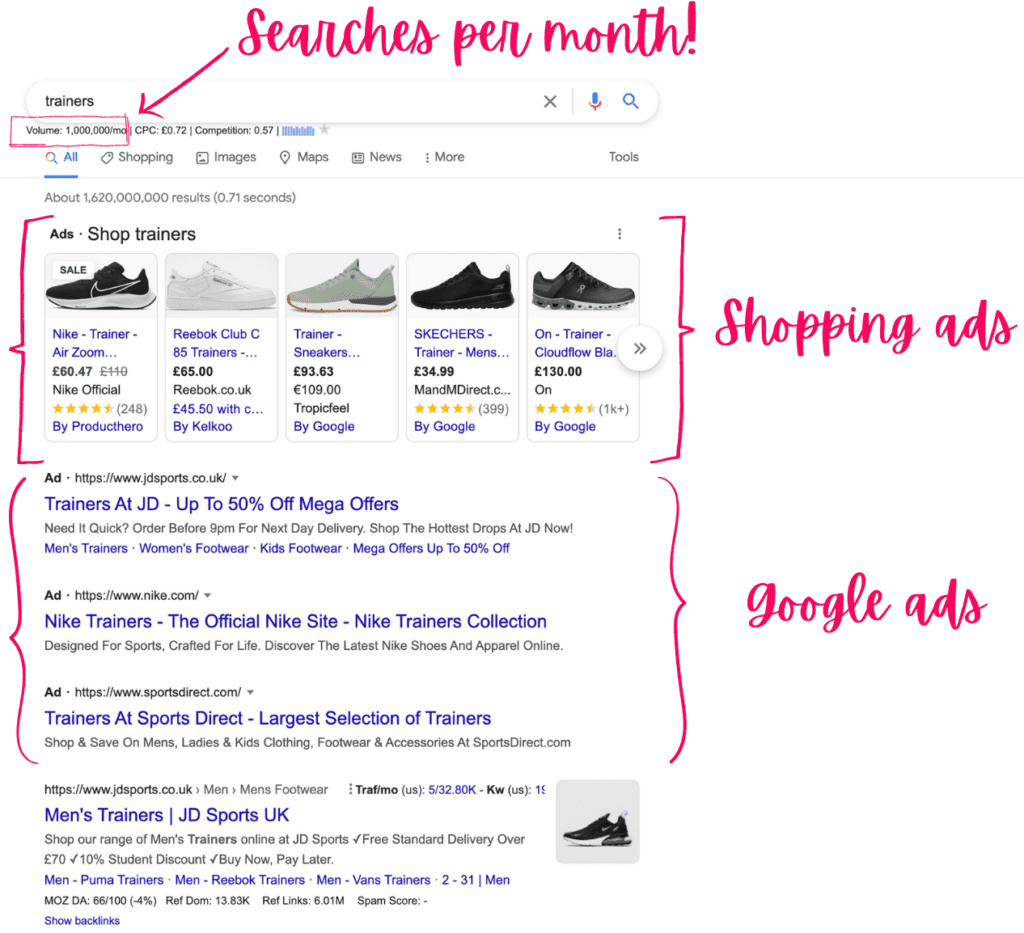Switch to the News tab

point(377,157)
